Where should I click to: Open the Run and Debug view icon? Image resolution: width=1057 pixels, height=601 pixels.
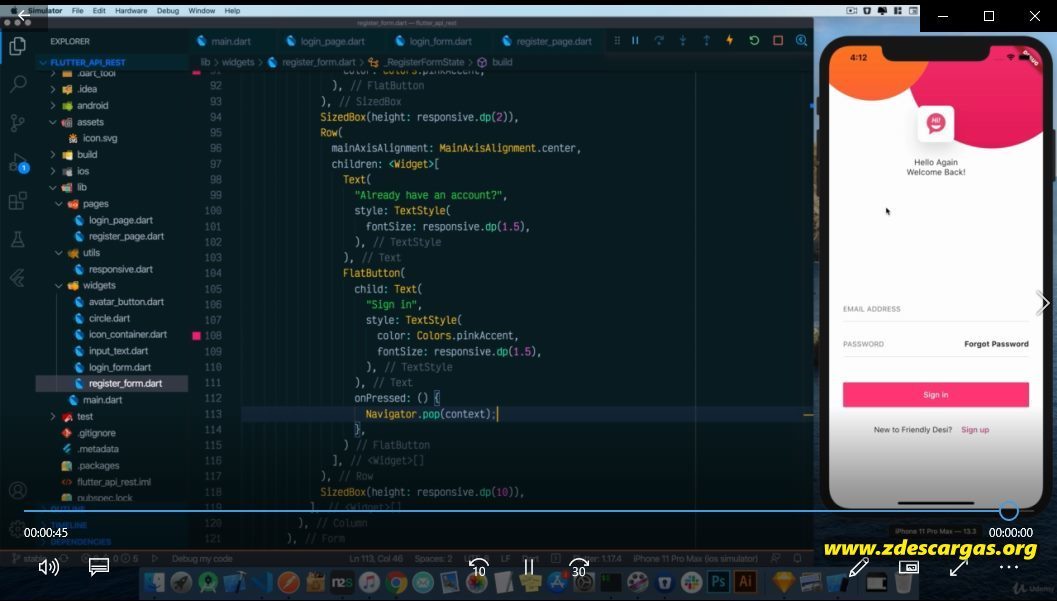[18, 162]
